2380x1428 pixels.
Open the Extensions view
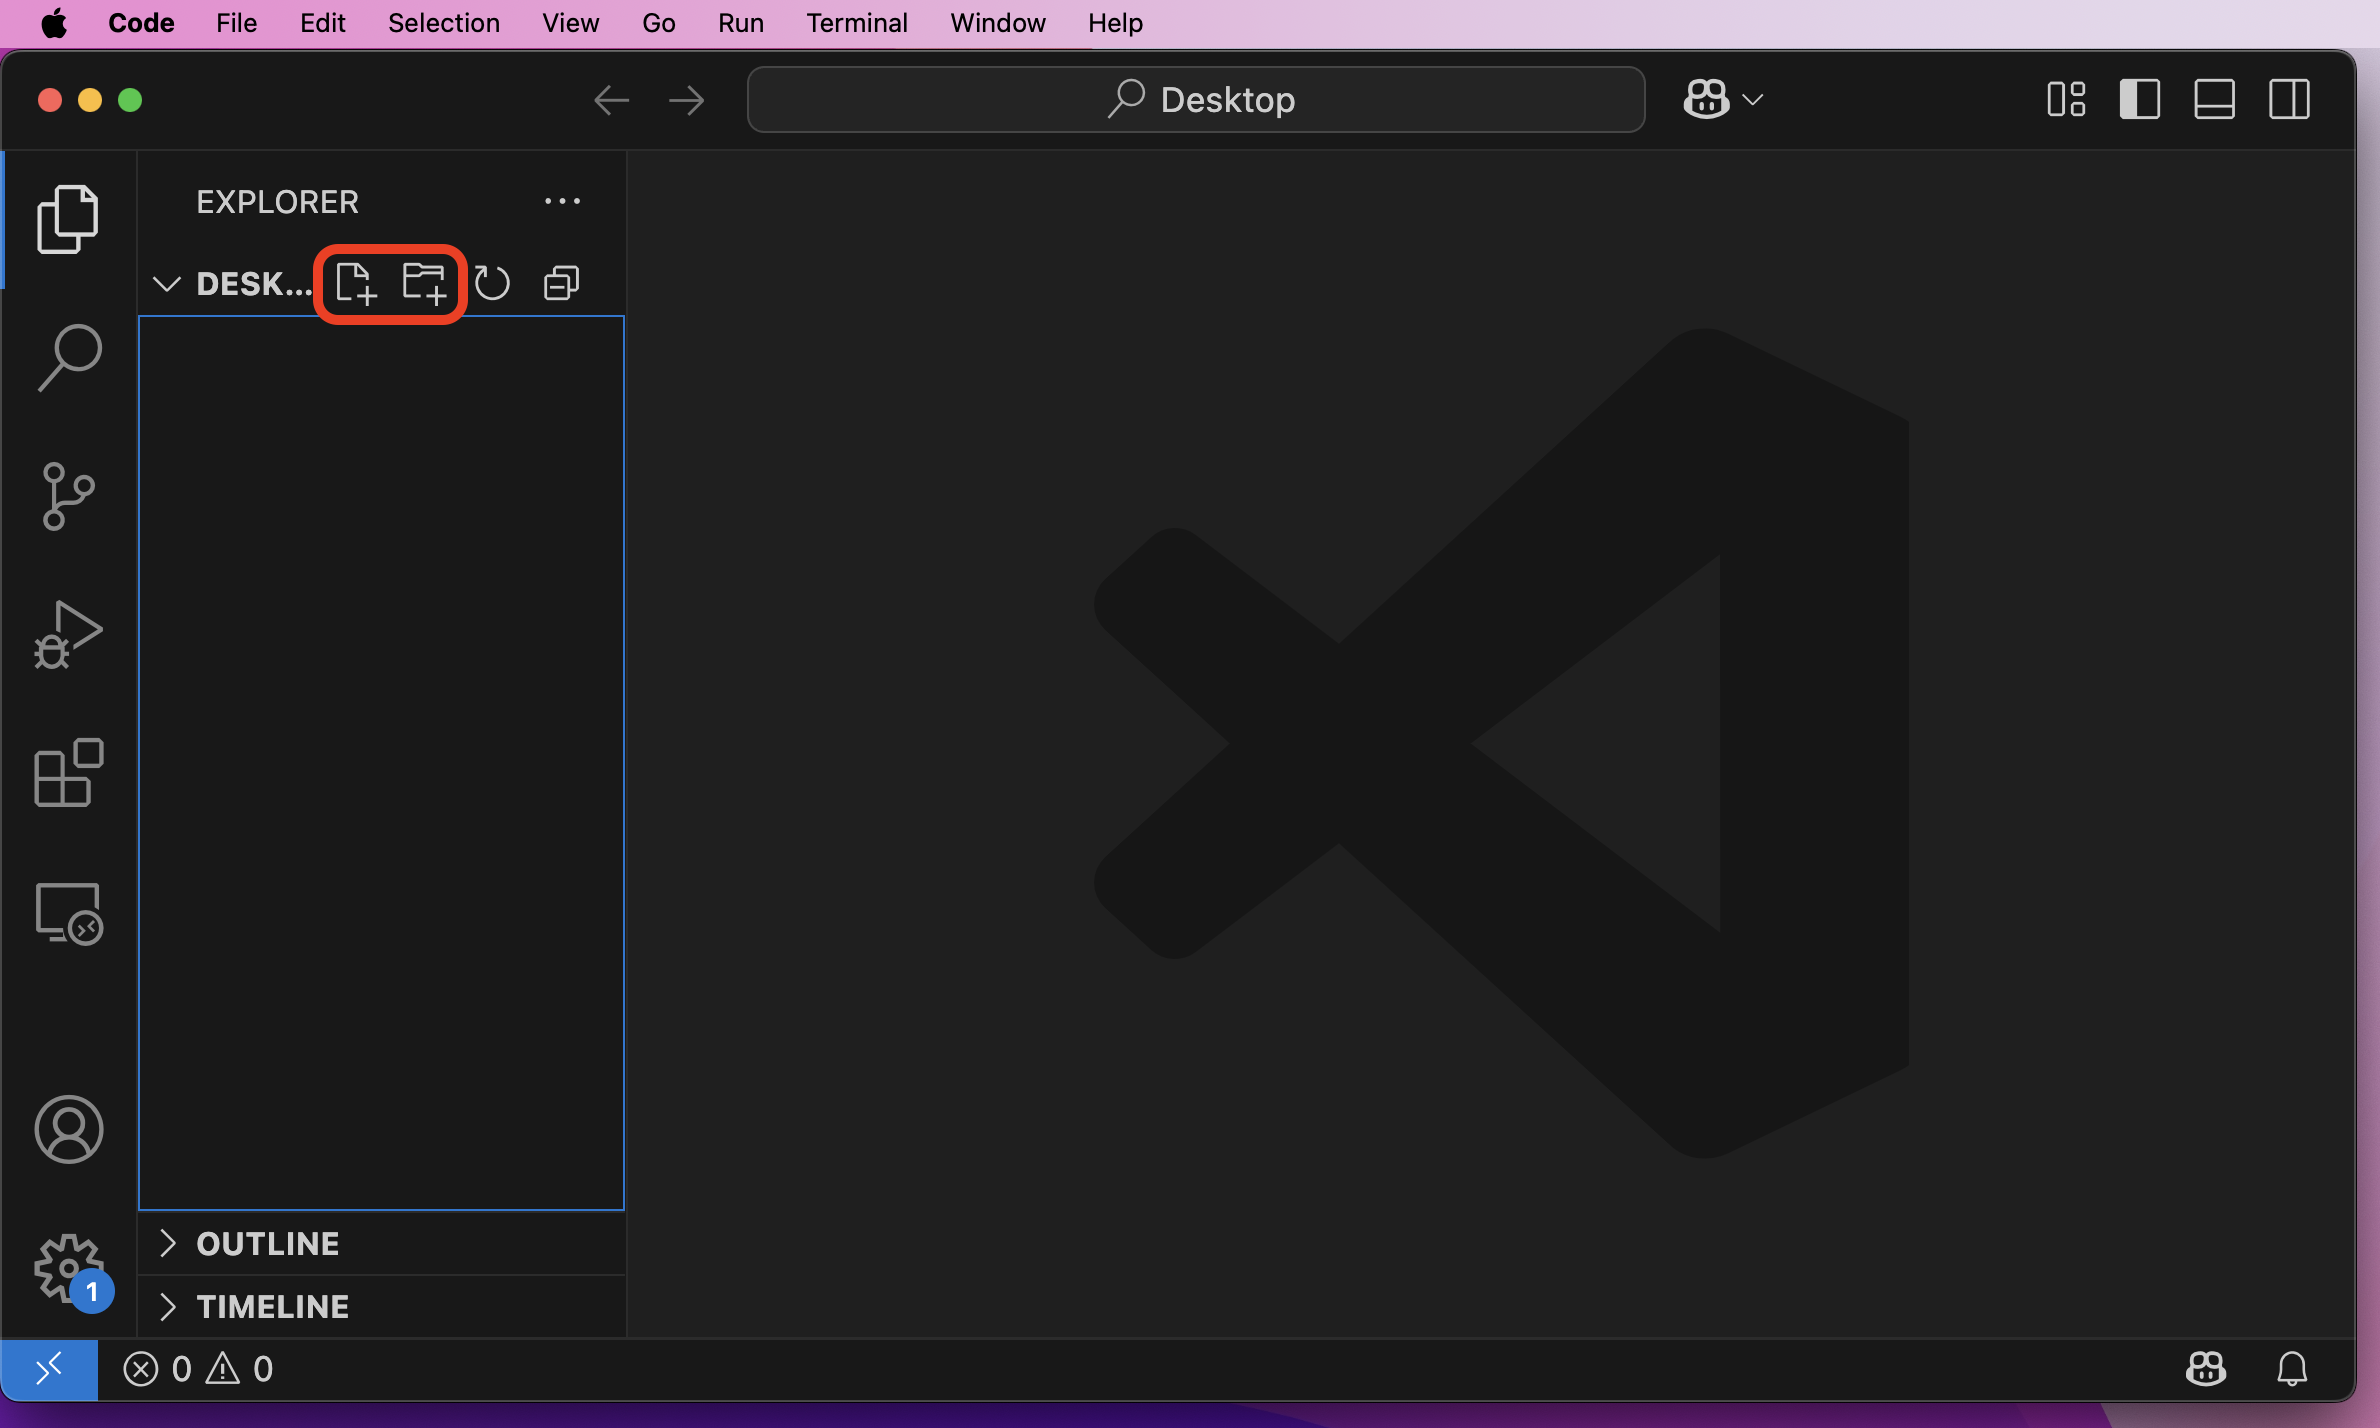click(68, 772)
